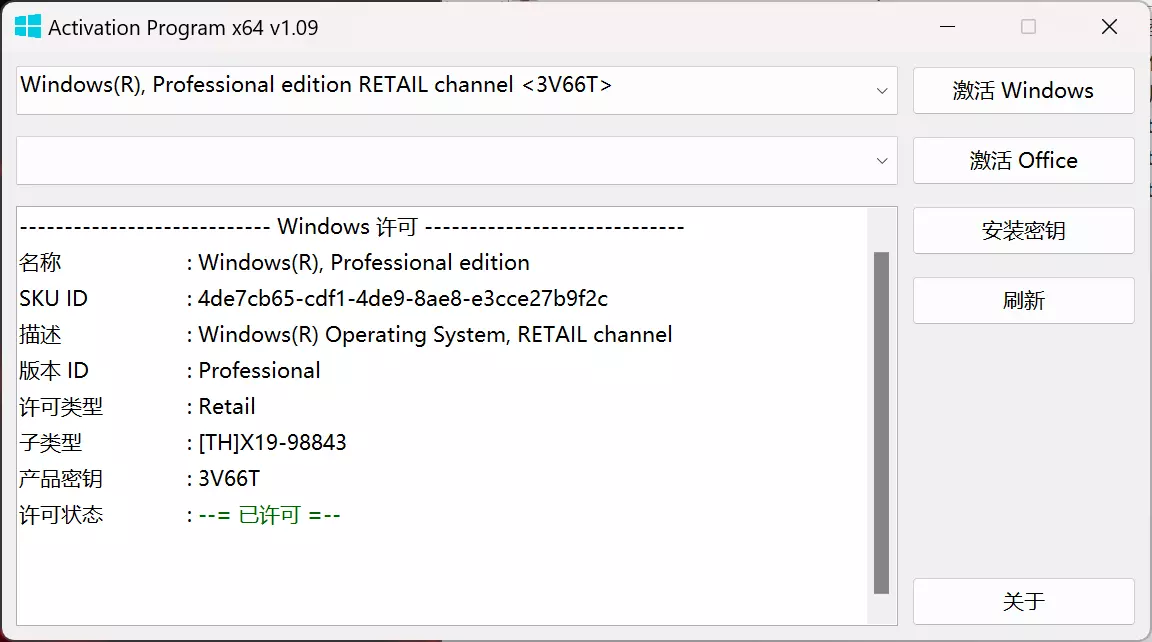Viewport: 1152px width, 642px height.
Task: Click the Retail license type value
Action: [x=227, y=406]
